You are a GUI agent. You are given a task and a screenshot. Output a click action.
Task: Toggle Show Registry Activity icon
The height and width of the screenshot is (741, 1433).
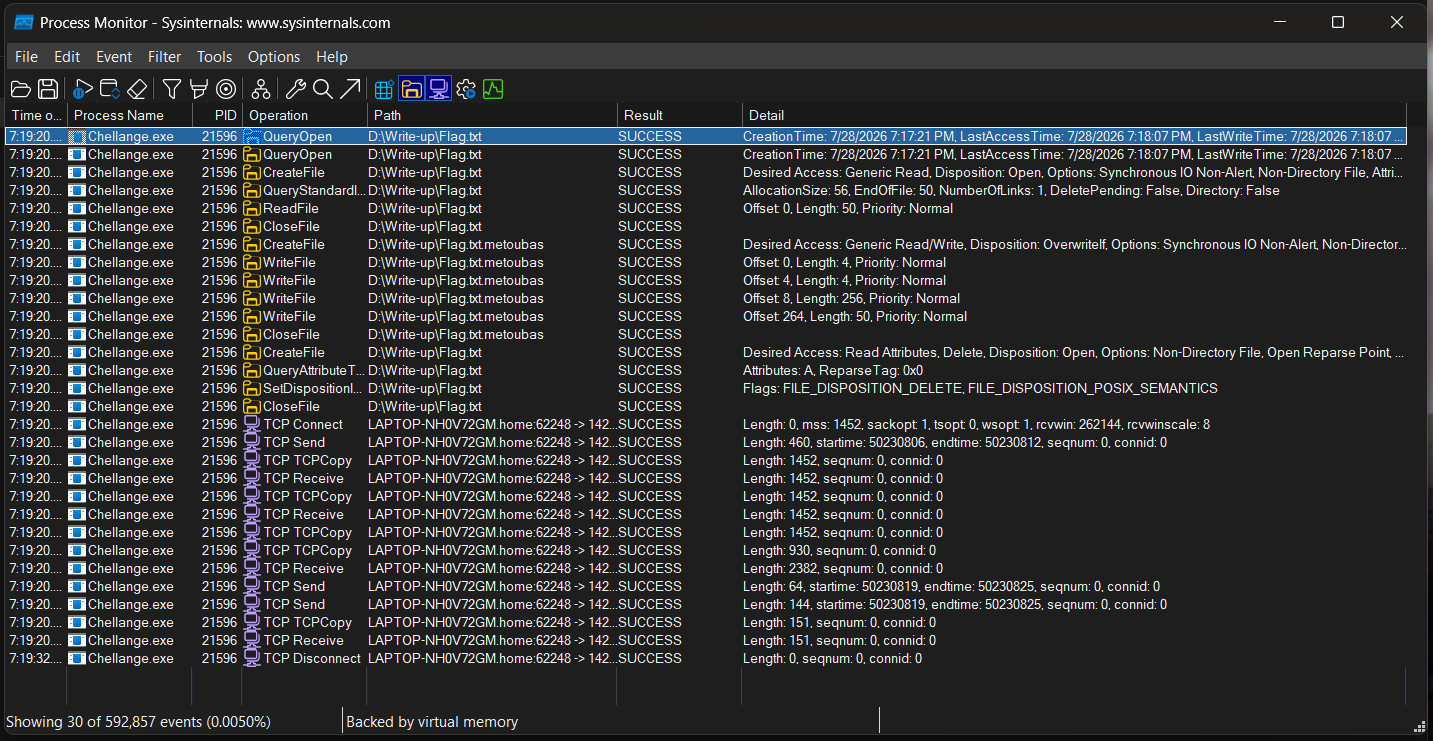tap(384, 89)
